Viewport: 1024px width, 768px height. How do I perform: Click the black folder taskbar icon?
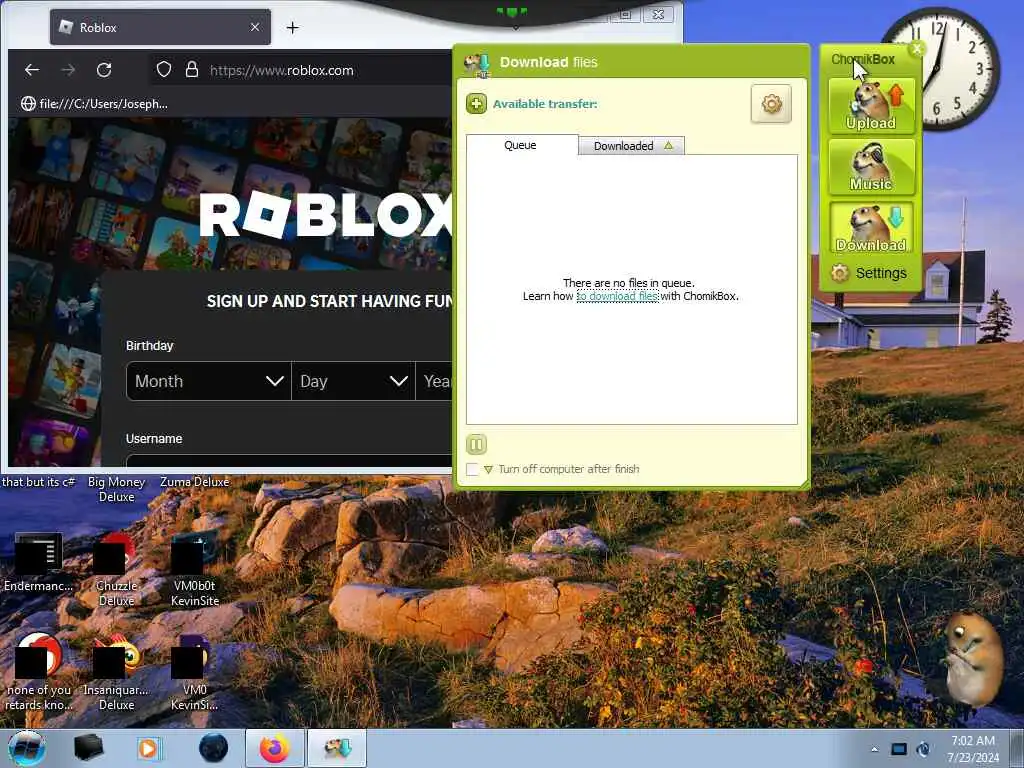88,748
